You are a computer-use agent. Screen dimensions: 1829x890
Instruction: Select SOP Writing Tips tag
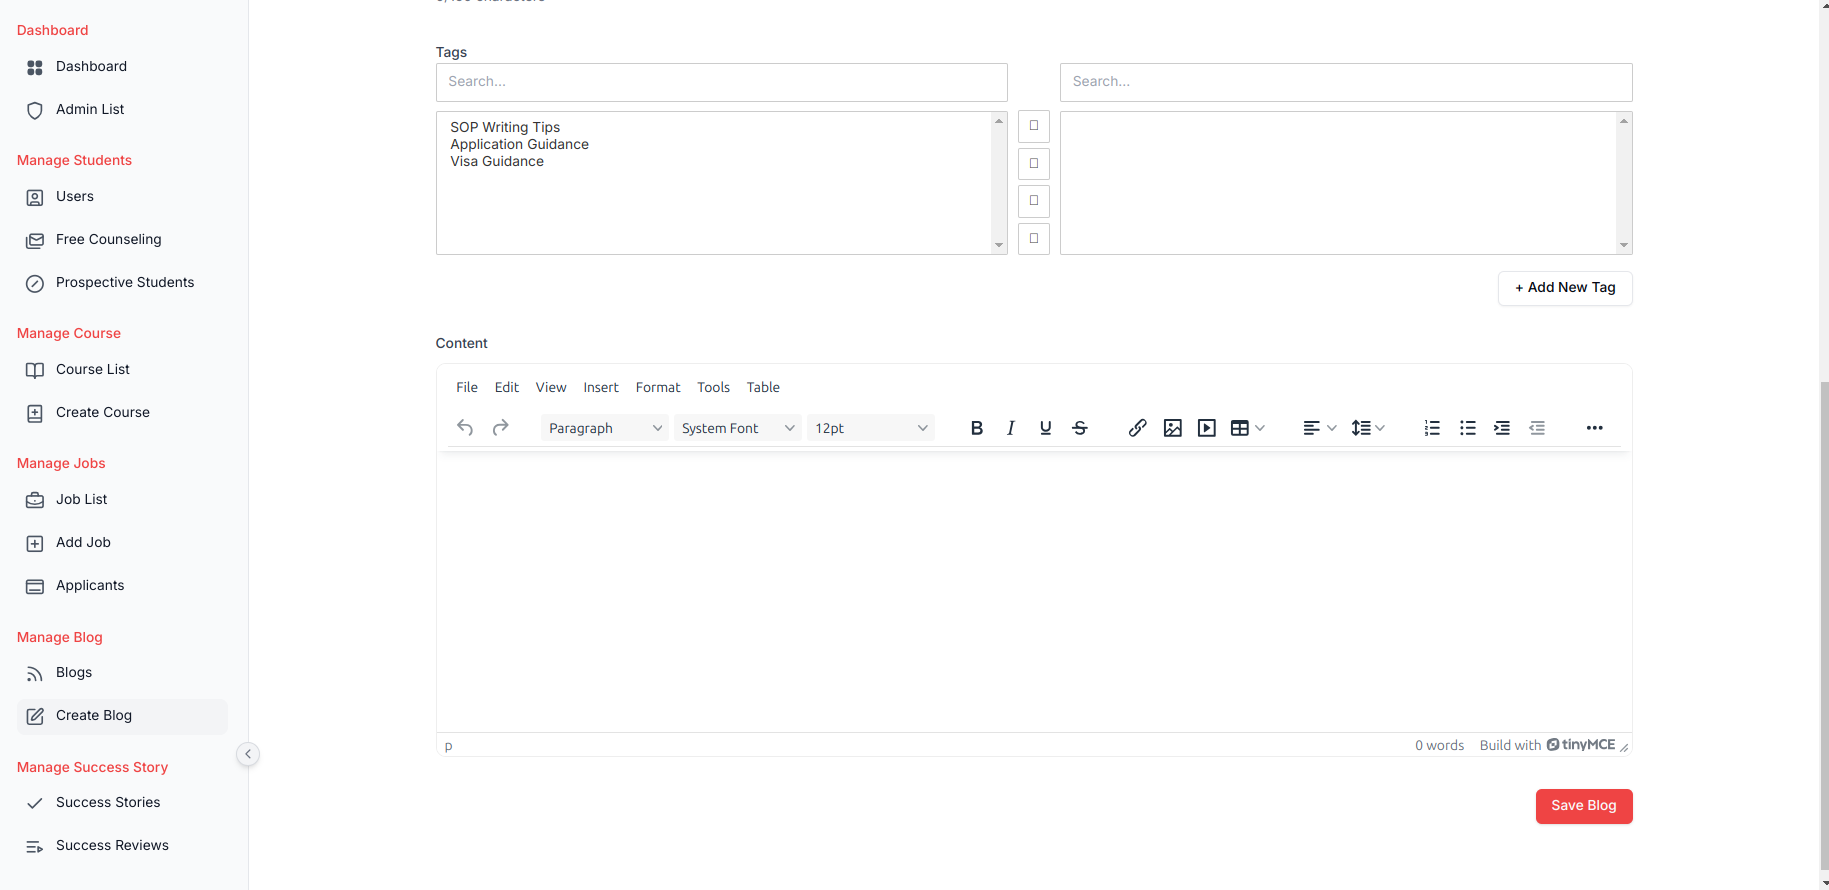coord(505,127)
